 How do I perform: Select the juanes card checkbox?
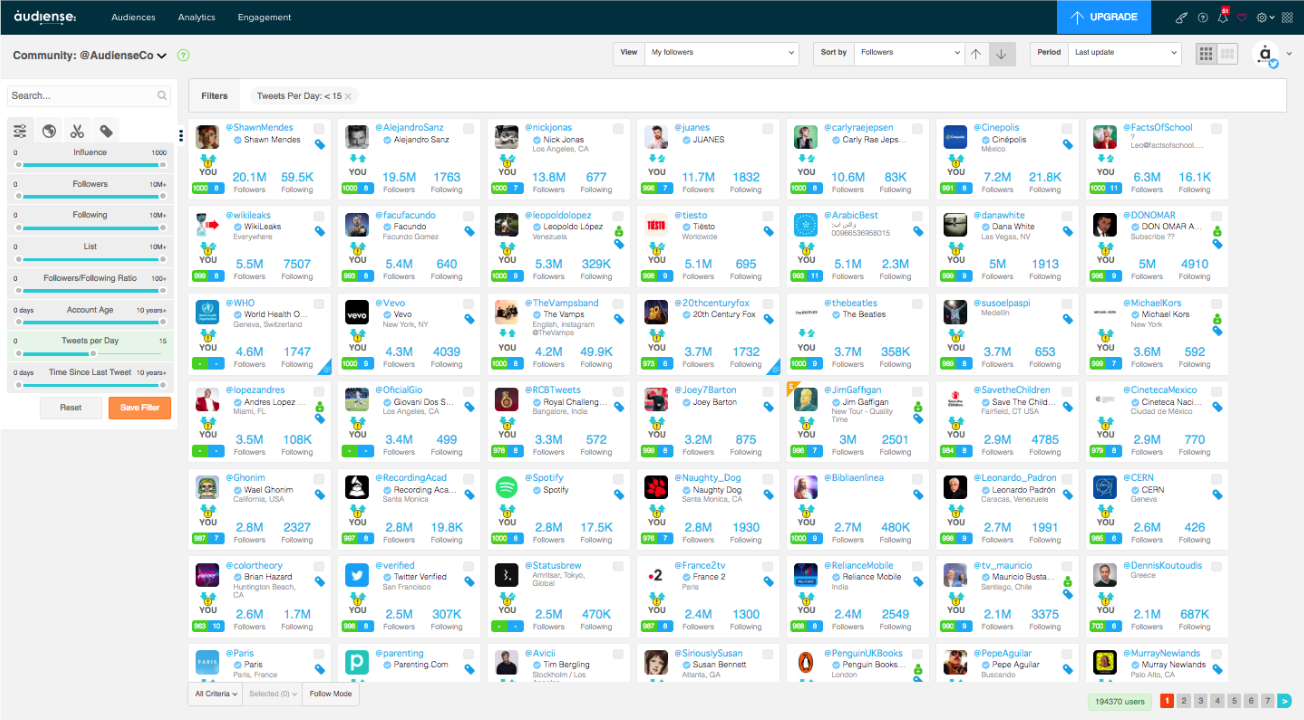pyautogui.click(x=767, y=129)
